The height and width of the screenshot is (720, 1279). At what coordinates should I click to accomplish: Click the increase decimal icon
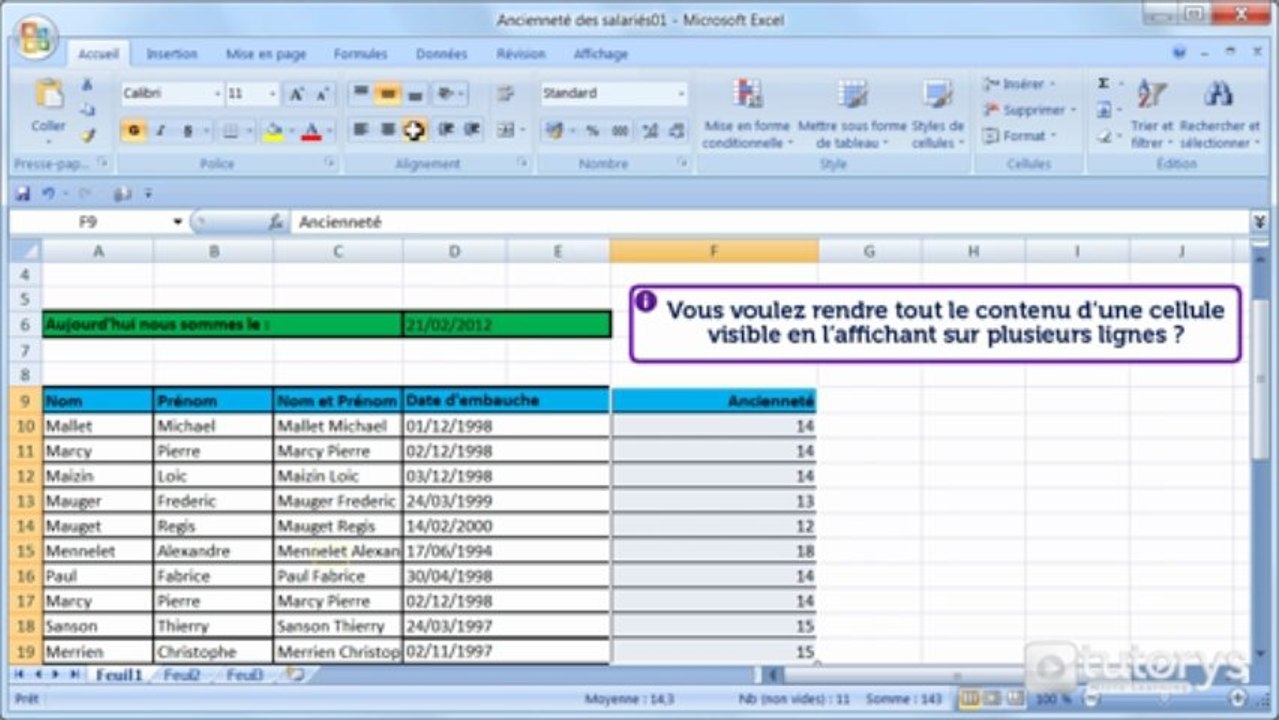point(651,131)
